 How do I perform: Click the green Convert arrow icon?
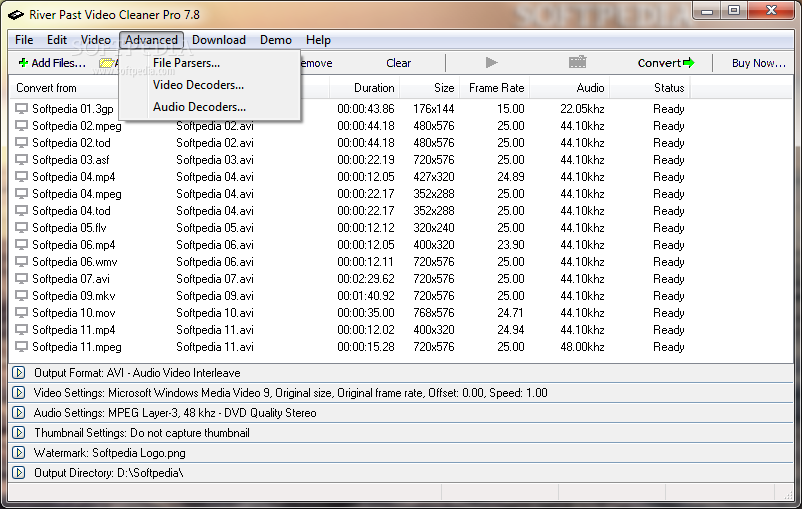coord(689,63)
